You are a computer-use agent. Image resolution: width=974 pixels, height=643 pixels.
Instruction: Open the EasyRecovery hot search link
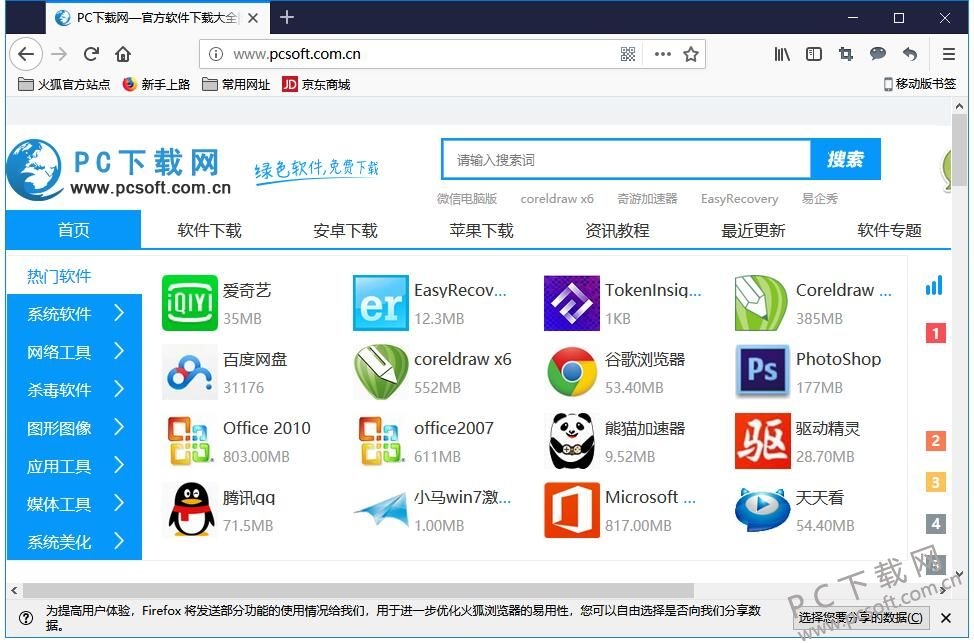pos(739,199)
